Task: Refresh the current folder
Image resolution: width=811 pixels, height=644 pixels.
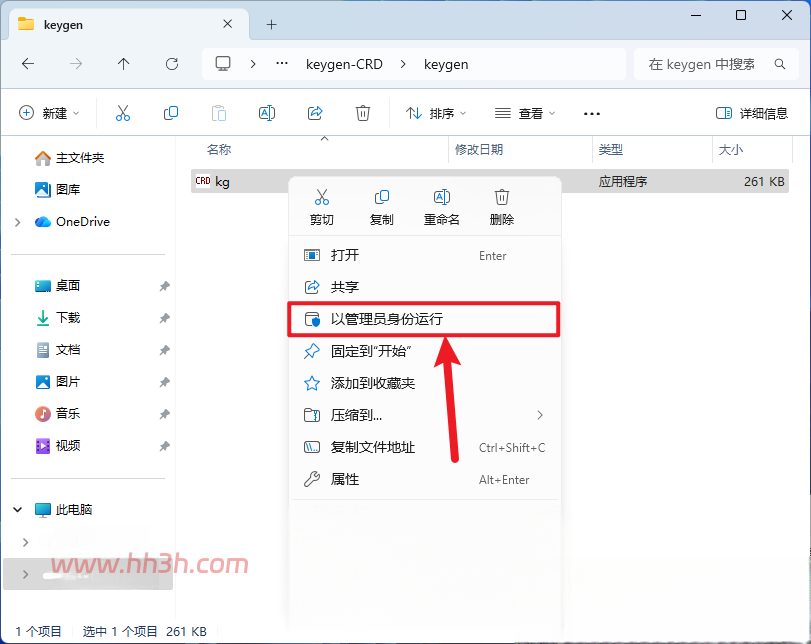Action: coord(172,64)
